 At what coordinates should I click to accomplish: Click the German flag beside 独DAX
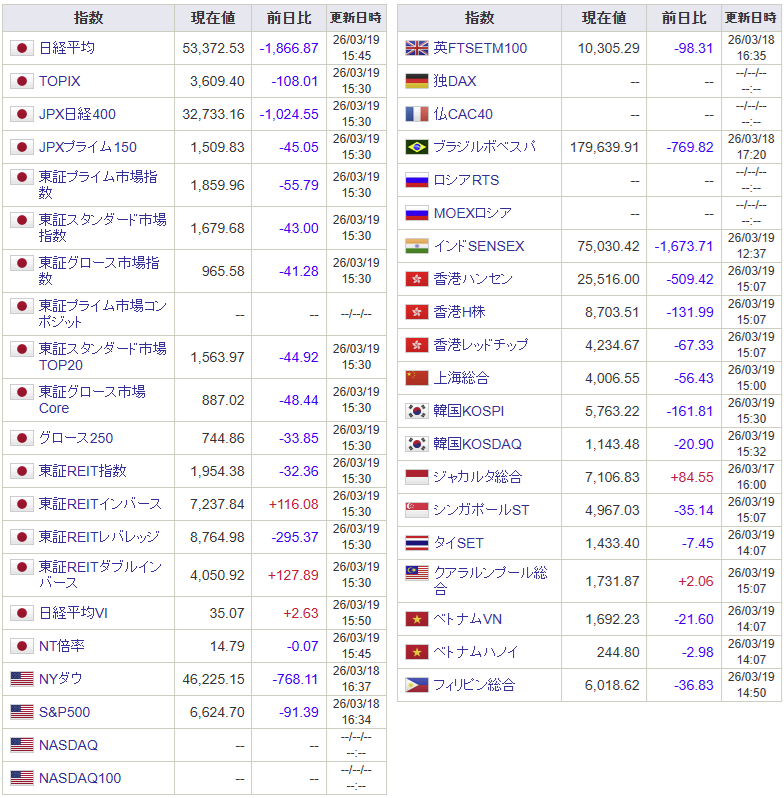pos(417,81)
